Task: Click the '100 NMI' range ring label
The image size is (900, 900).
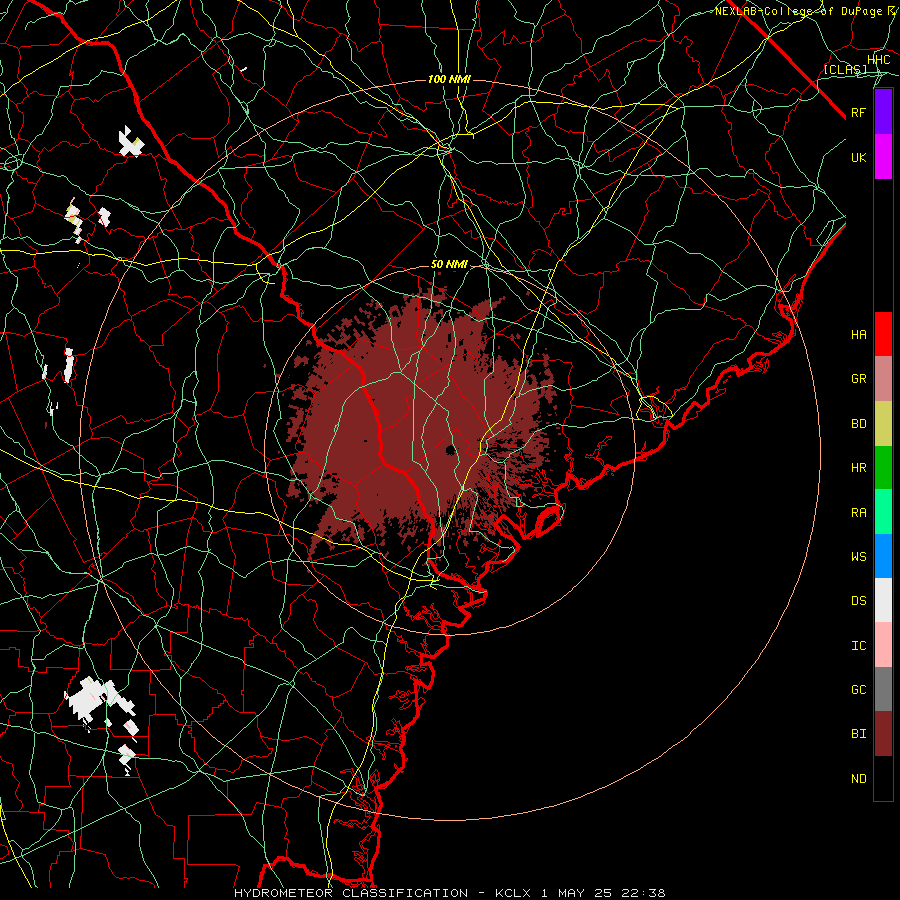Action: click(449, 79)
